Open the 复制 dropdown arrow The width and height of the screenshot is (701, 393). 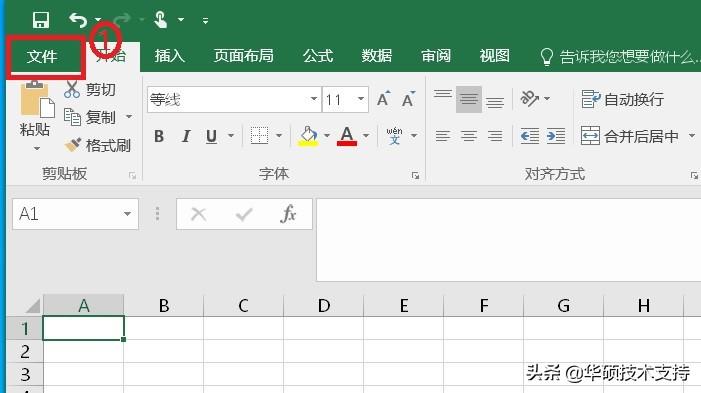pos(129,117)
